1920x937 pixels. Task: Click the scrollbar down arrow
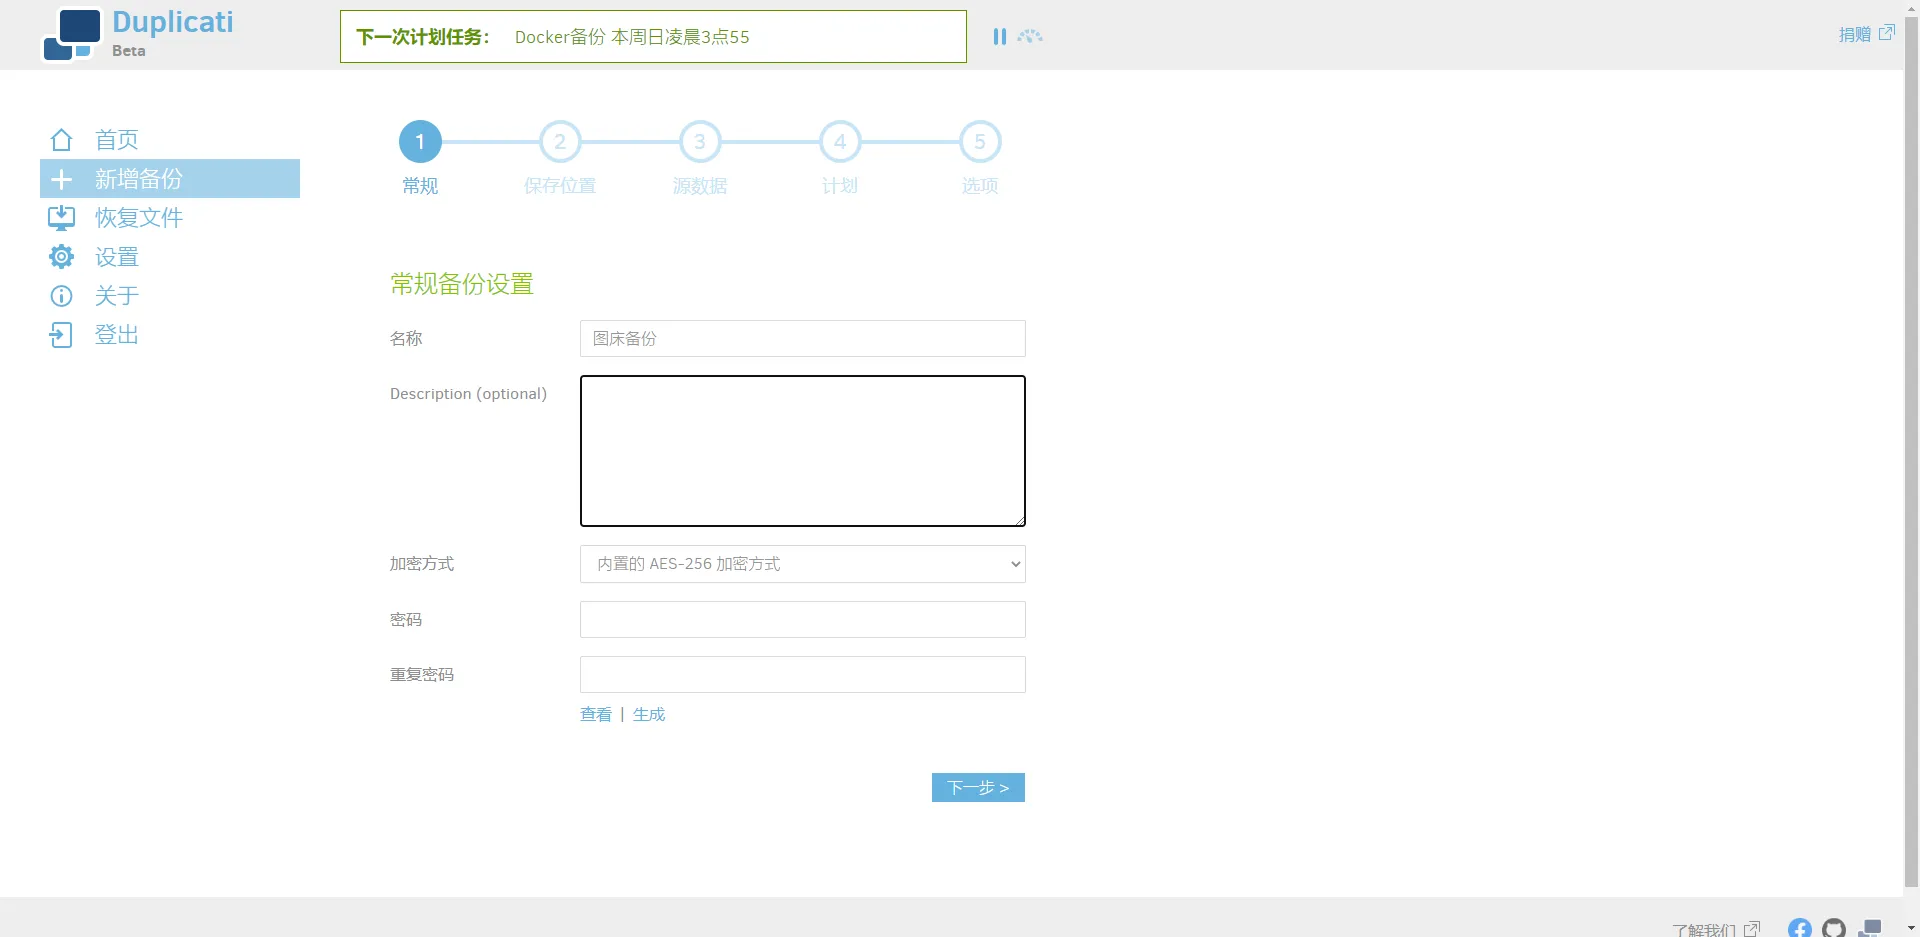tap(1912, 929)
